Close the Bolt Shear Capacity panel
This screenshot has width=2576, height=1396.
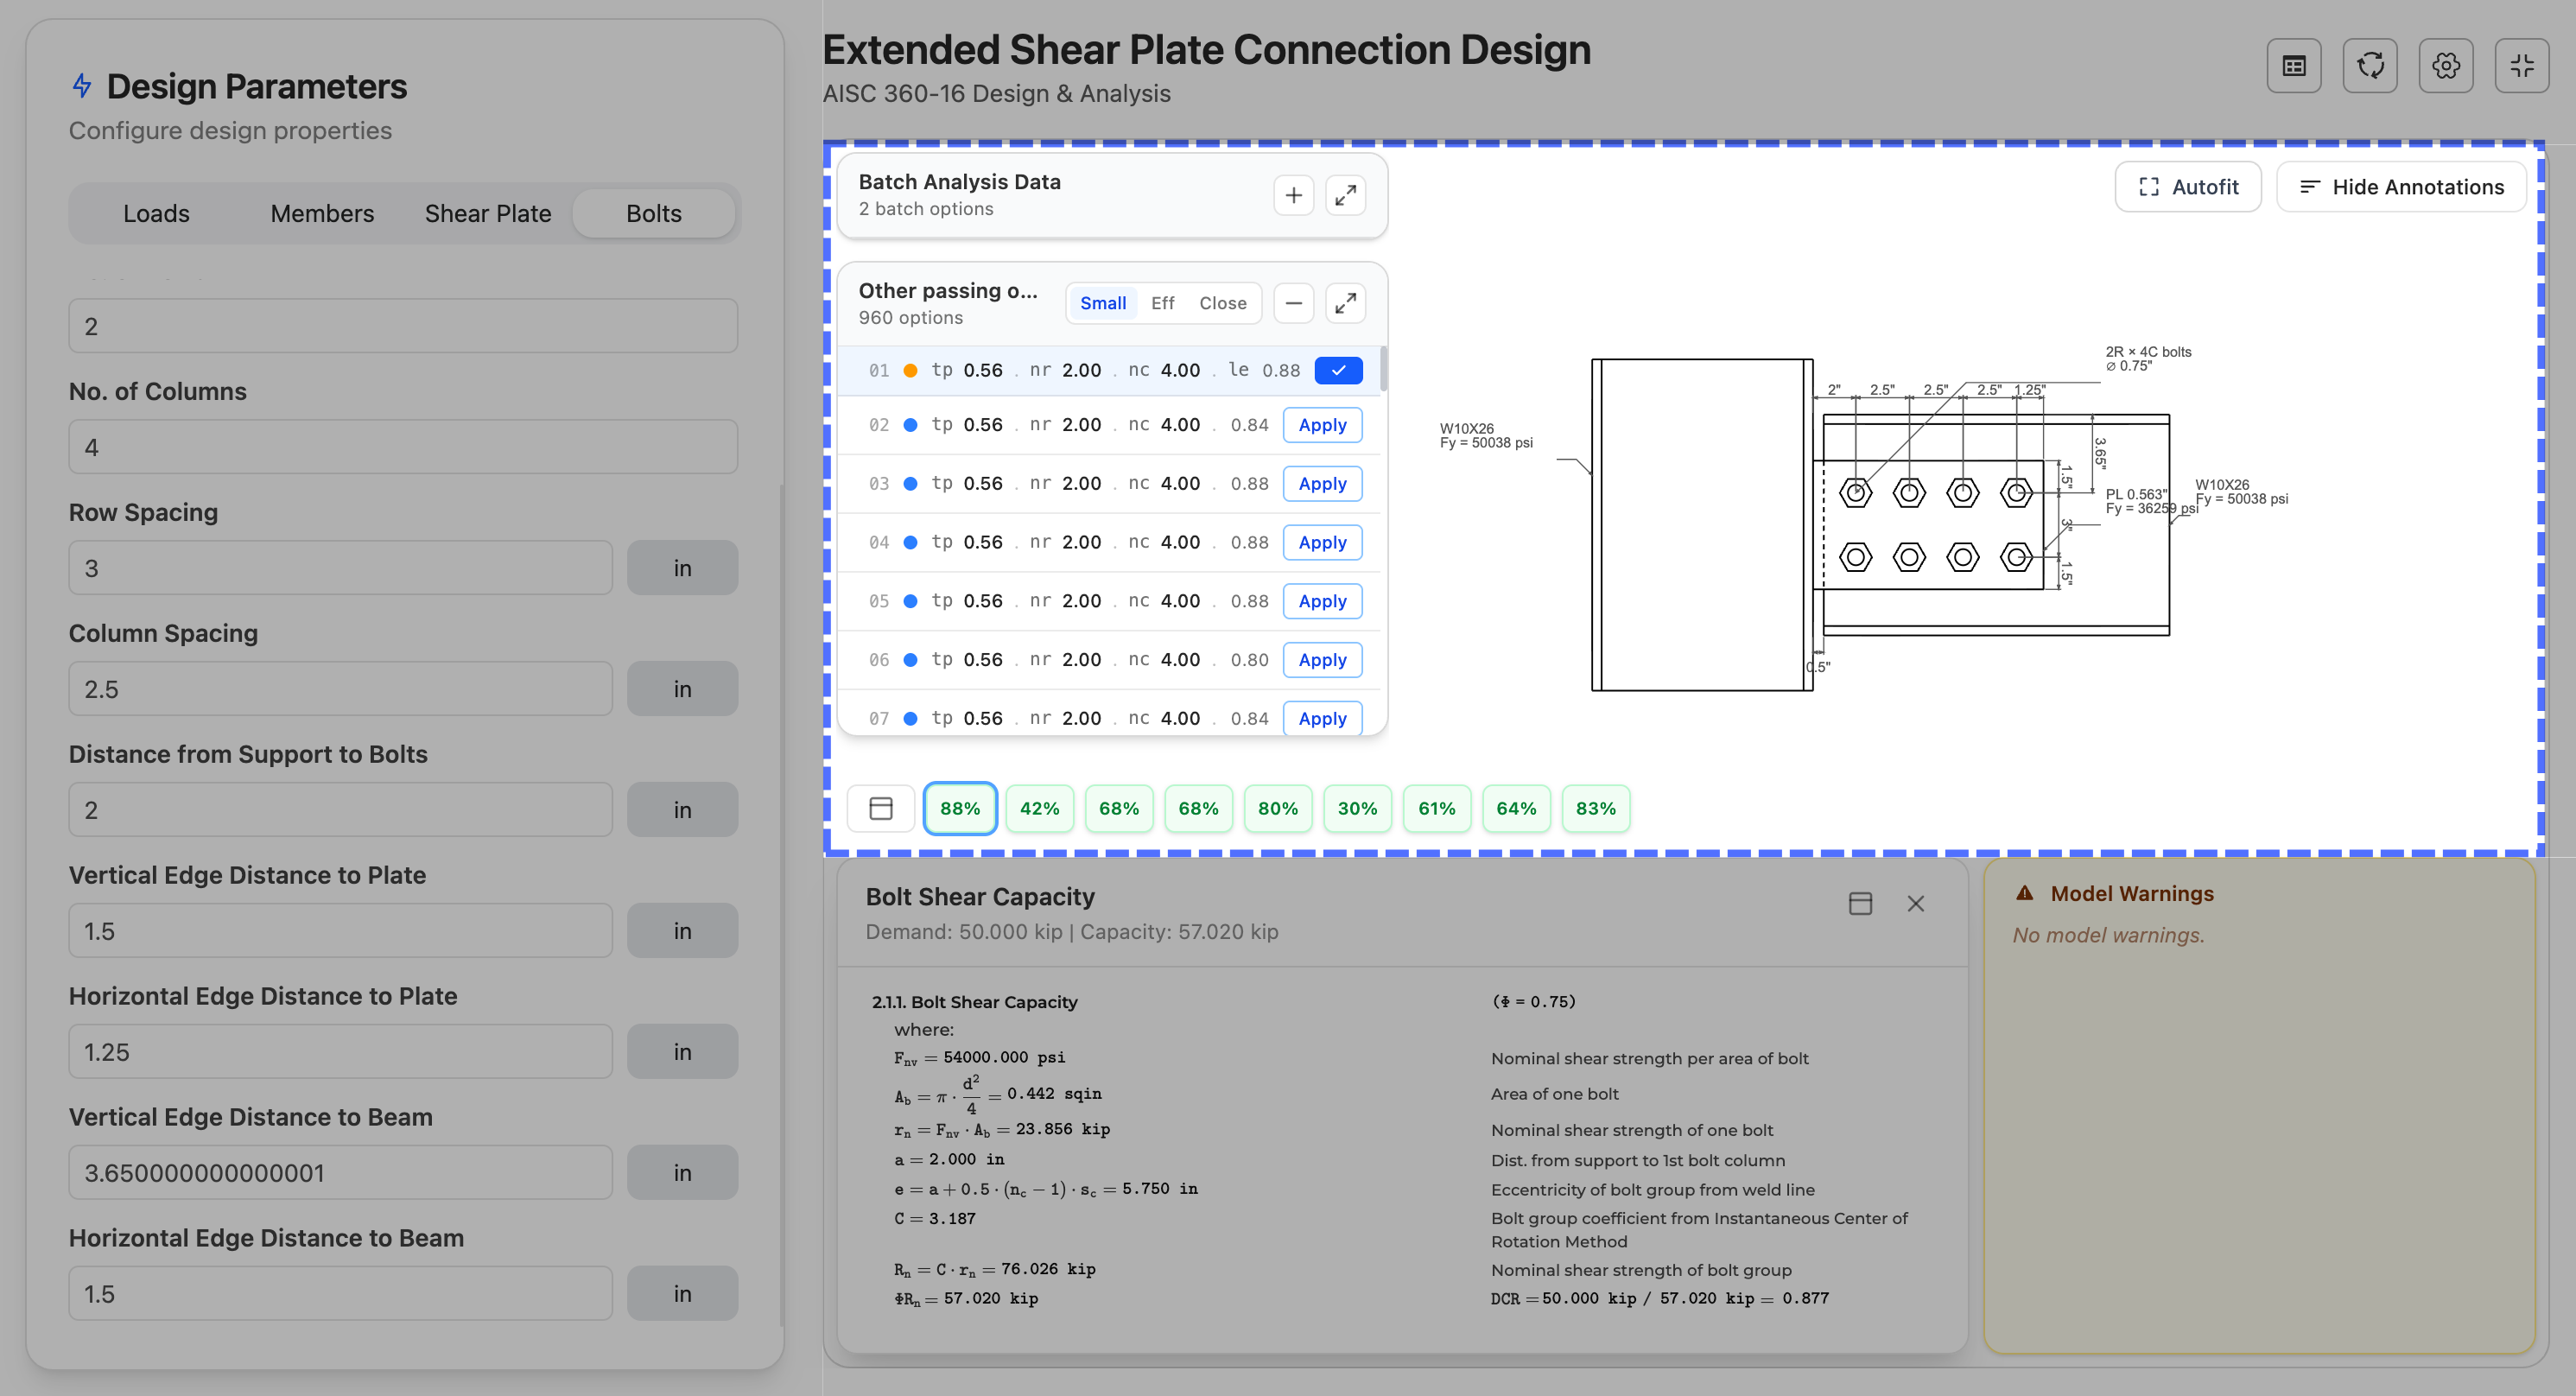(x=1915, y=904)
